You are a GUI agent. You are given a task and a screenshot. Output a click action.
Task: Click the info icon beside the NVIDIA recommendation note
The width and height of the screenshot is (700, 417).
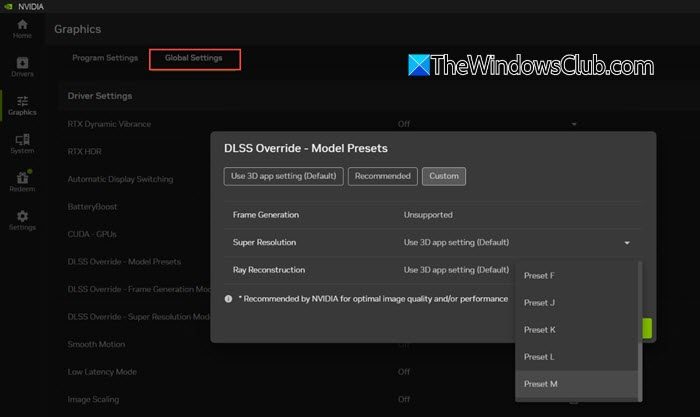click(228, 299)
